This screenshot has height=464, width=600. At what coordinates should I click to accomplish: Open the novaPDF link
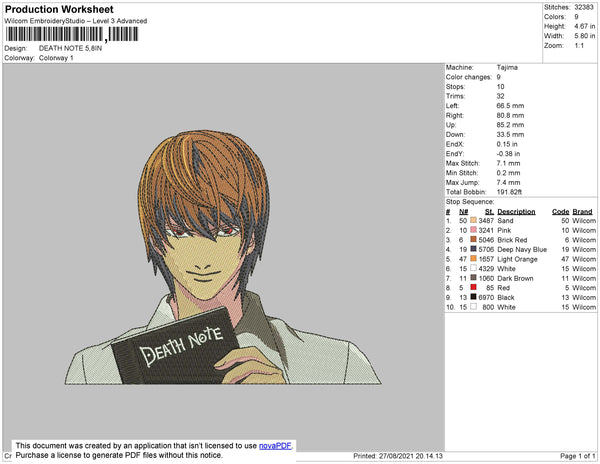point(275,446)
